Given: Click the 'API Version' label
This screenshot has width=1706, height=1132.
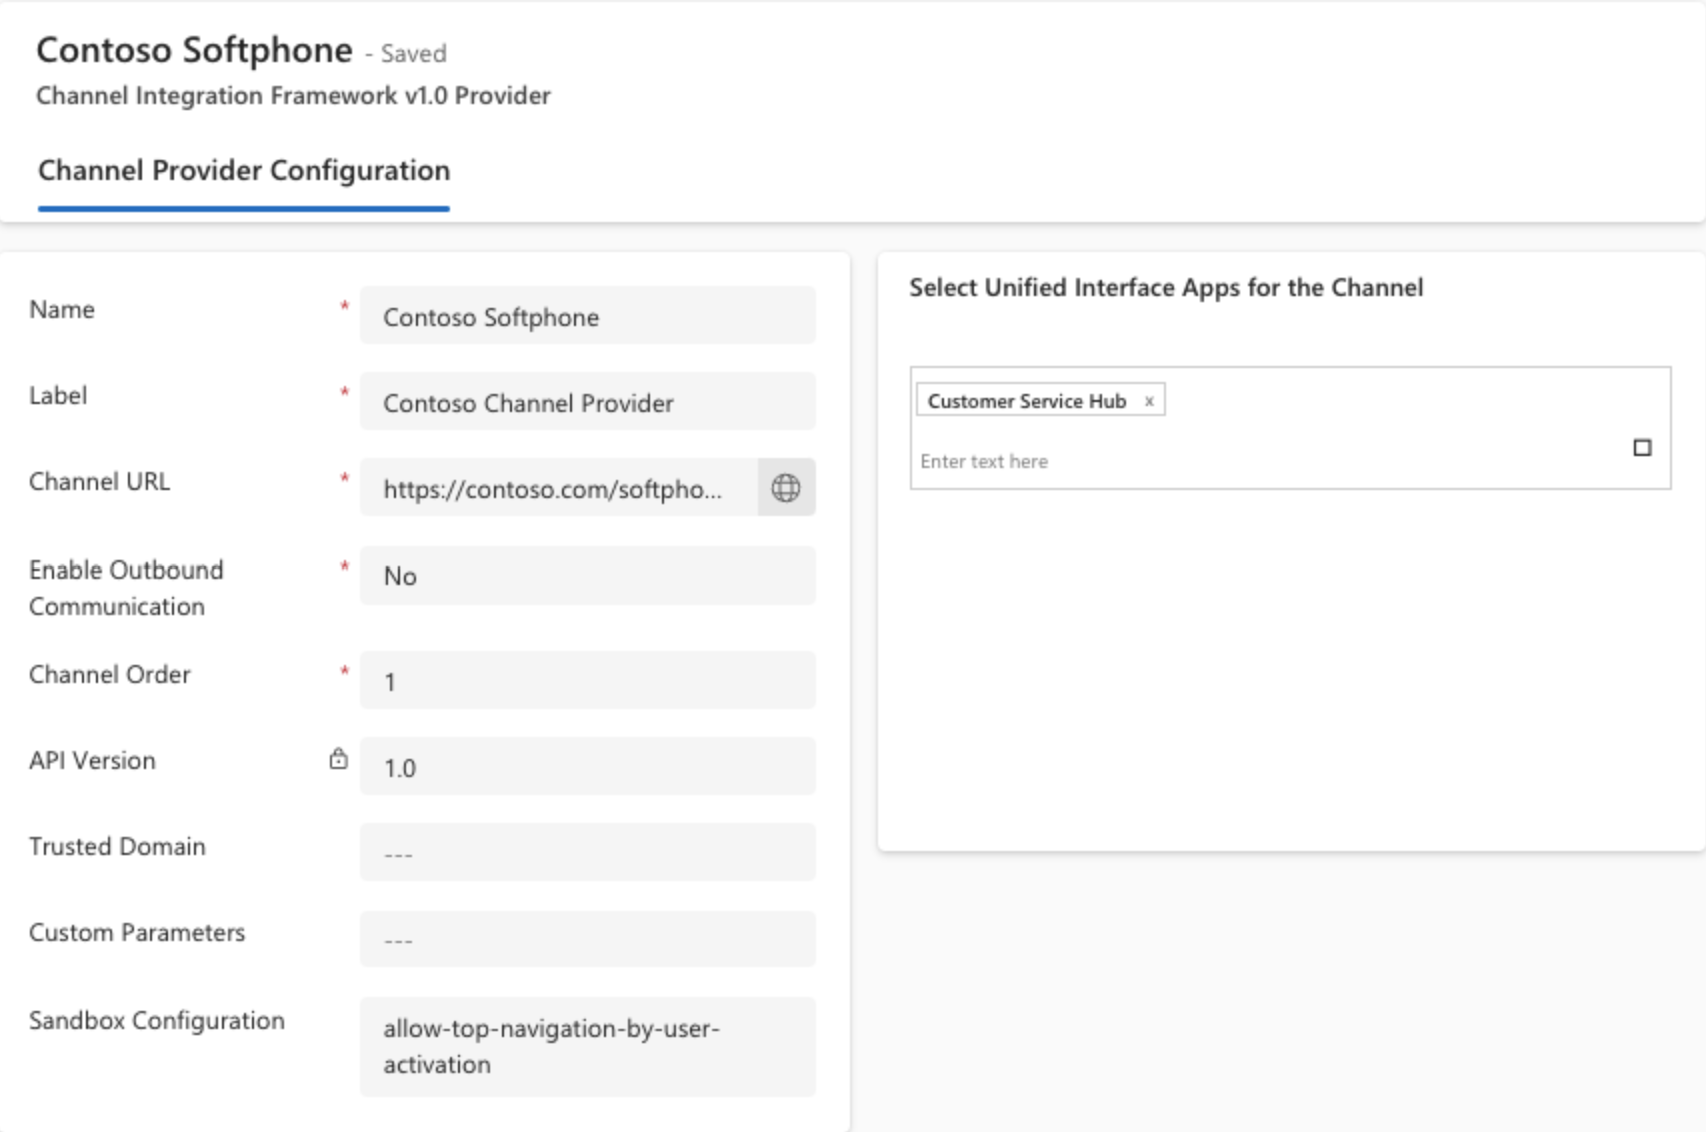Looking at the screenshot, I should (92, 761).
